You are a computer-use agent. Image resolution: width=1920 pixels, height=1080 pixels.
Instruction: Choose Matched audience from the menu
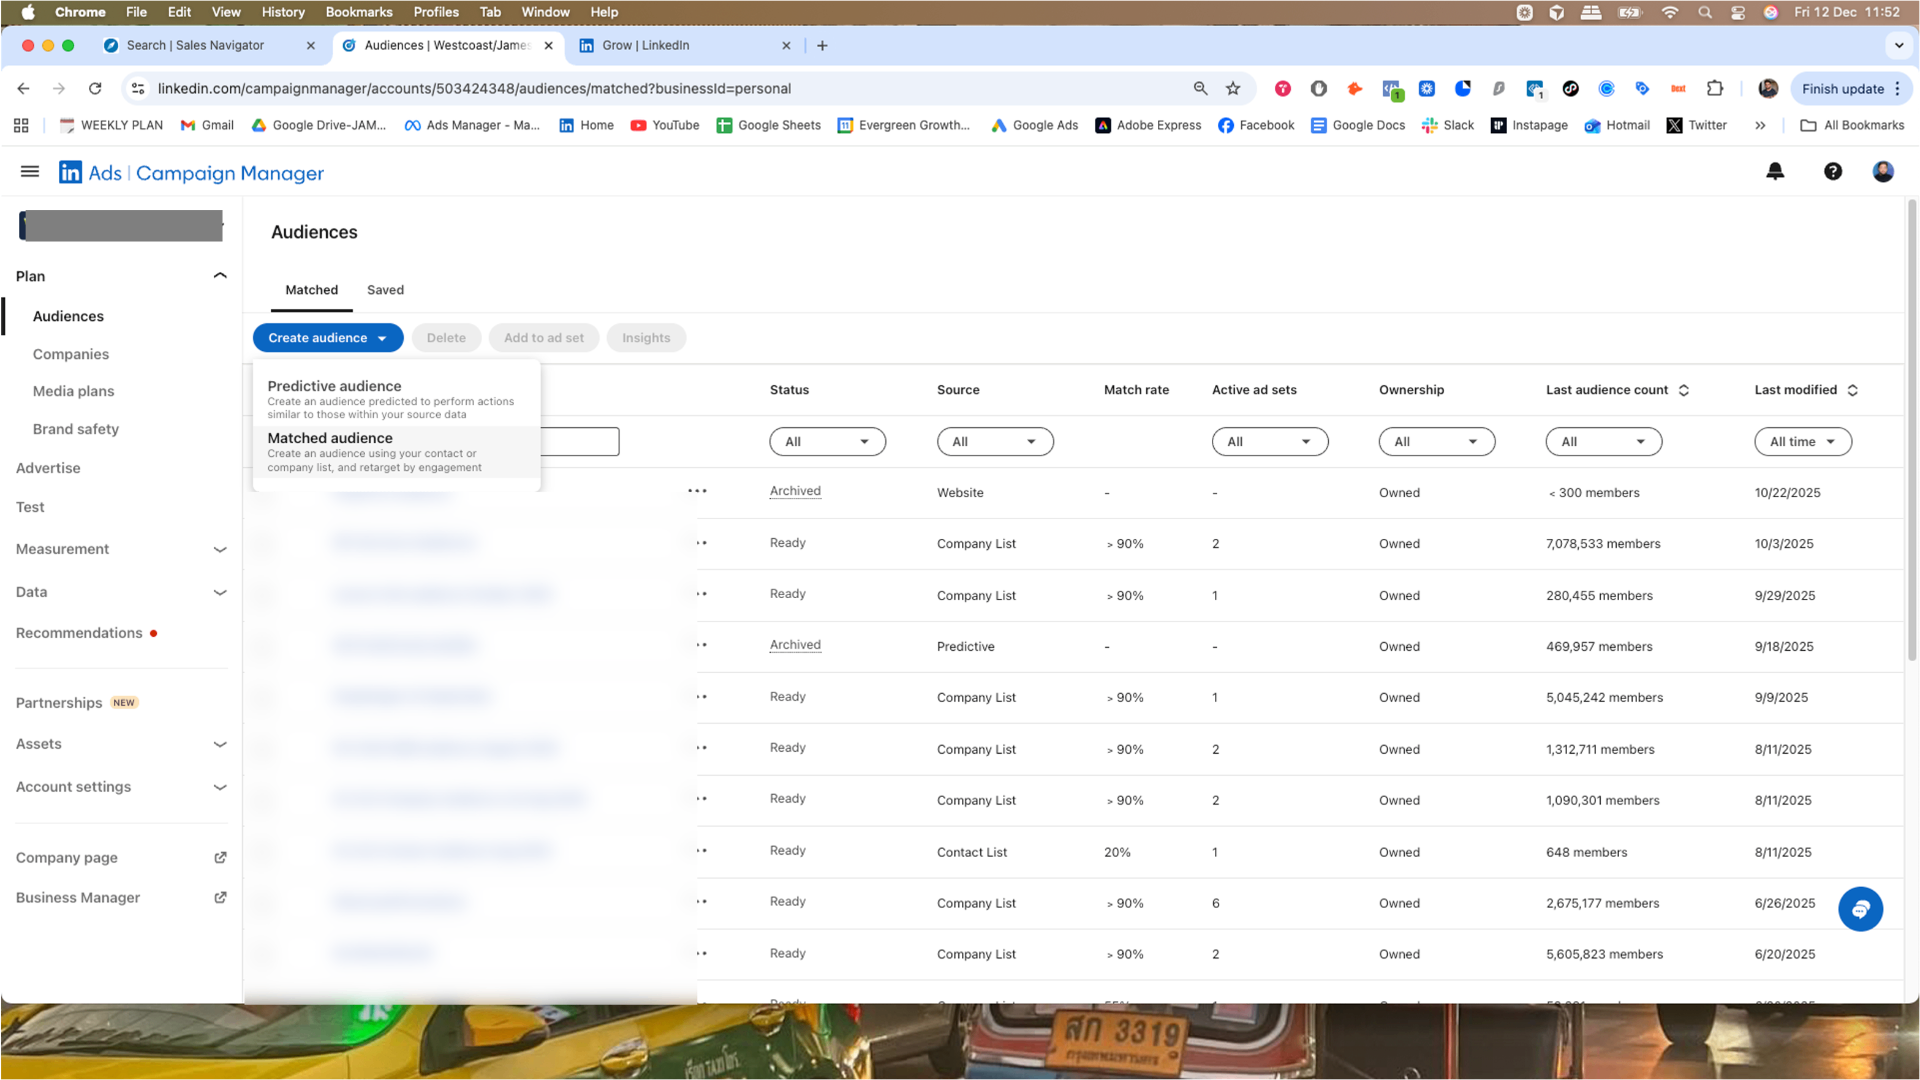click(396, 452)
